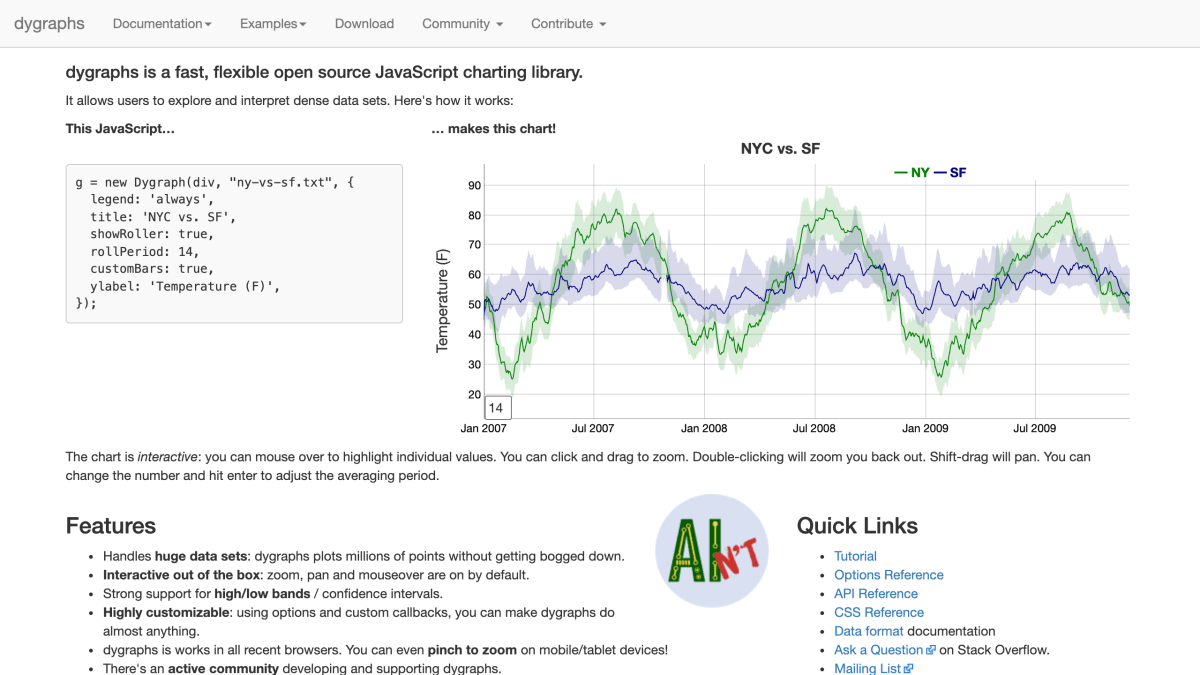Click the Features heading

[111, 526]
